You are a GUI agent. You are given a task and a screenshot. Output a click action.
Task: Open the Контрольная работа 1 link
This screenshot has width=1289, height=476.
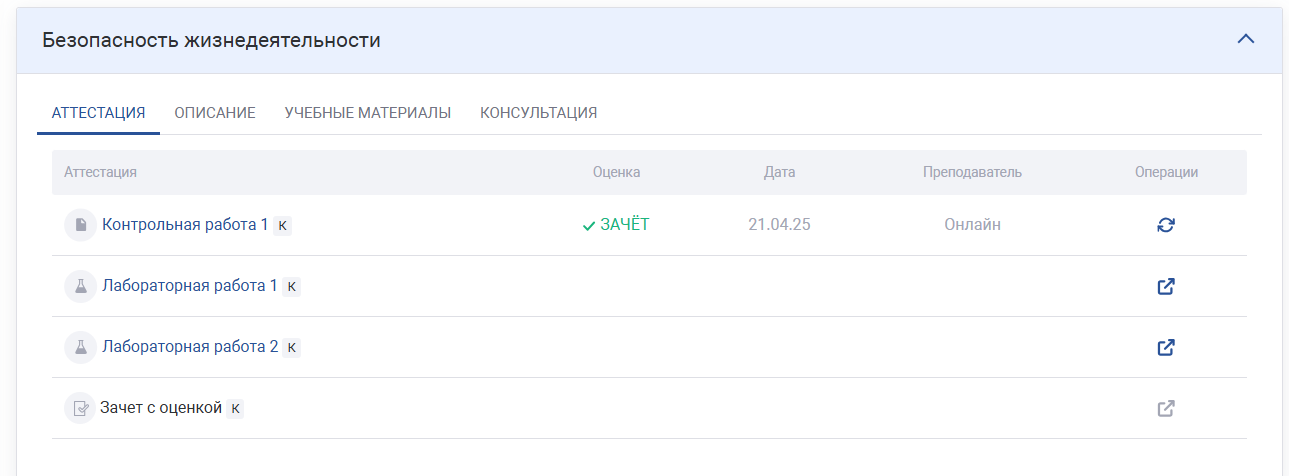coord(185,225)
